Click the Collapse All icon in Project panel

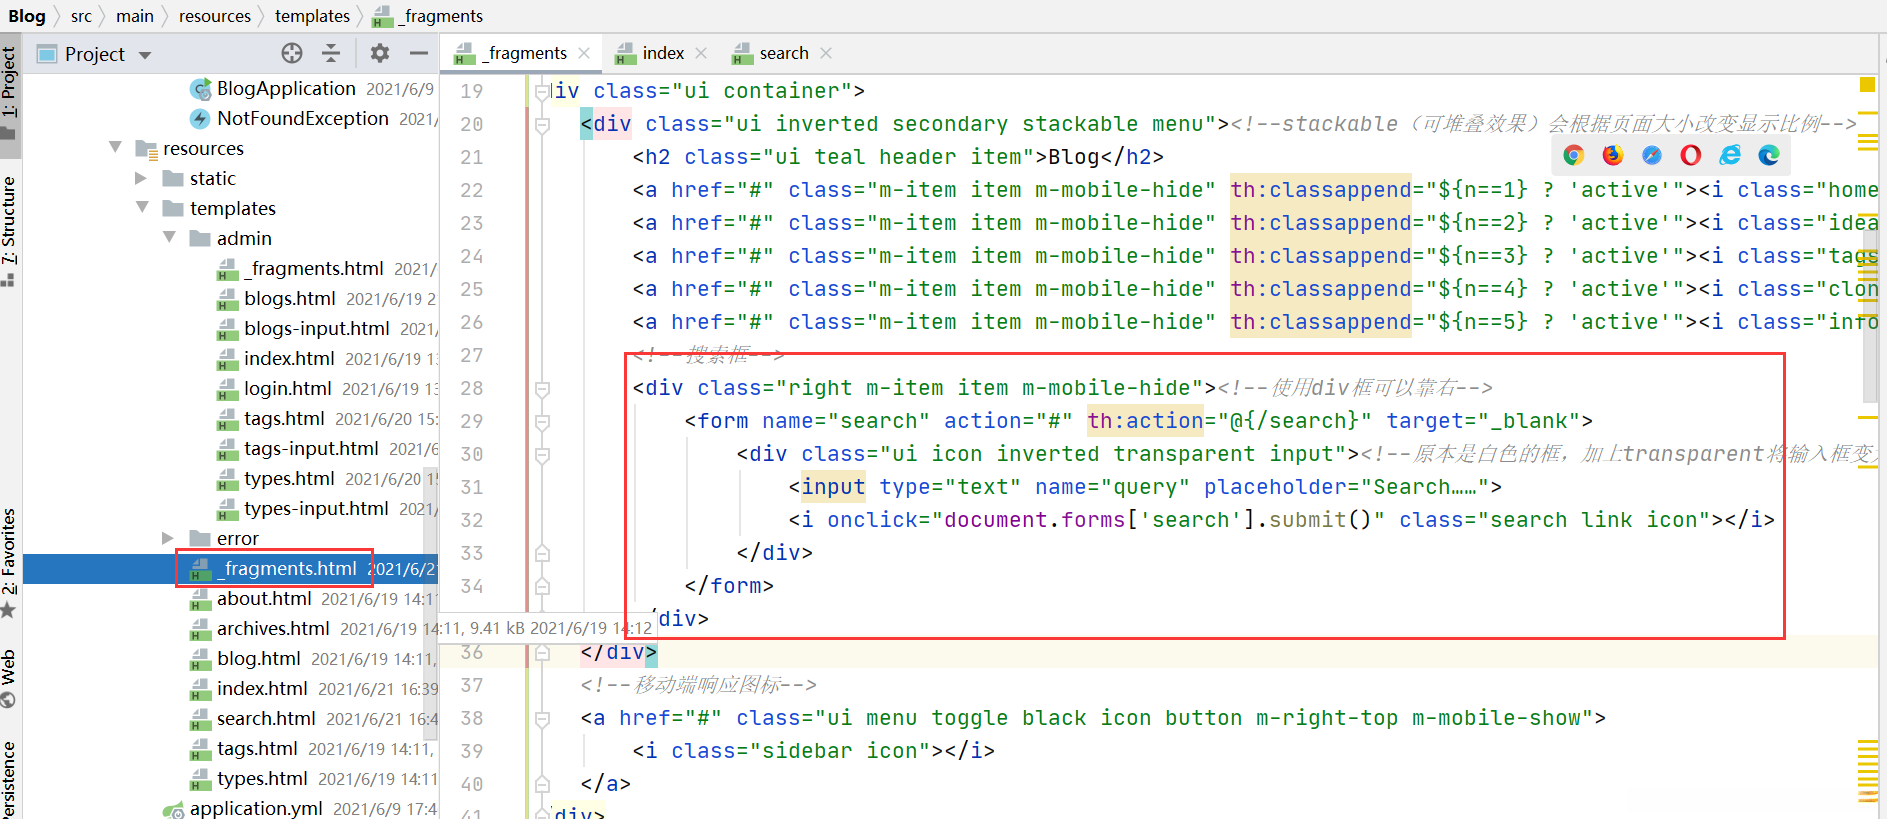click(x=331, y=53)
